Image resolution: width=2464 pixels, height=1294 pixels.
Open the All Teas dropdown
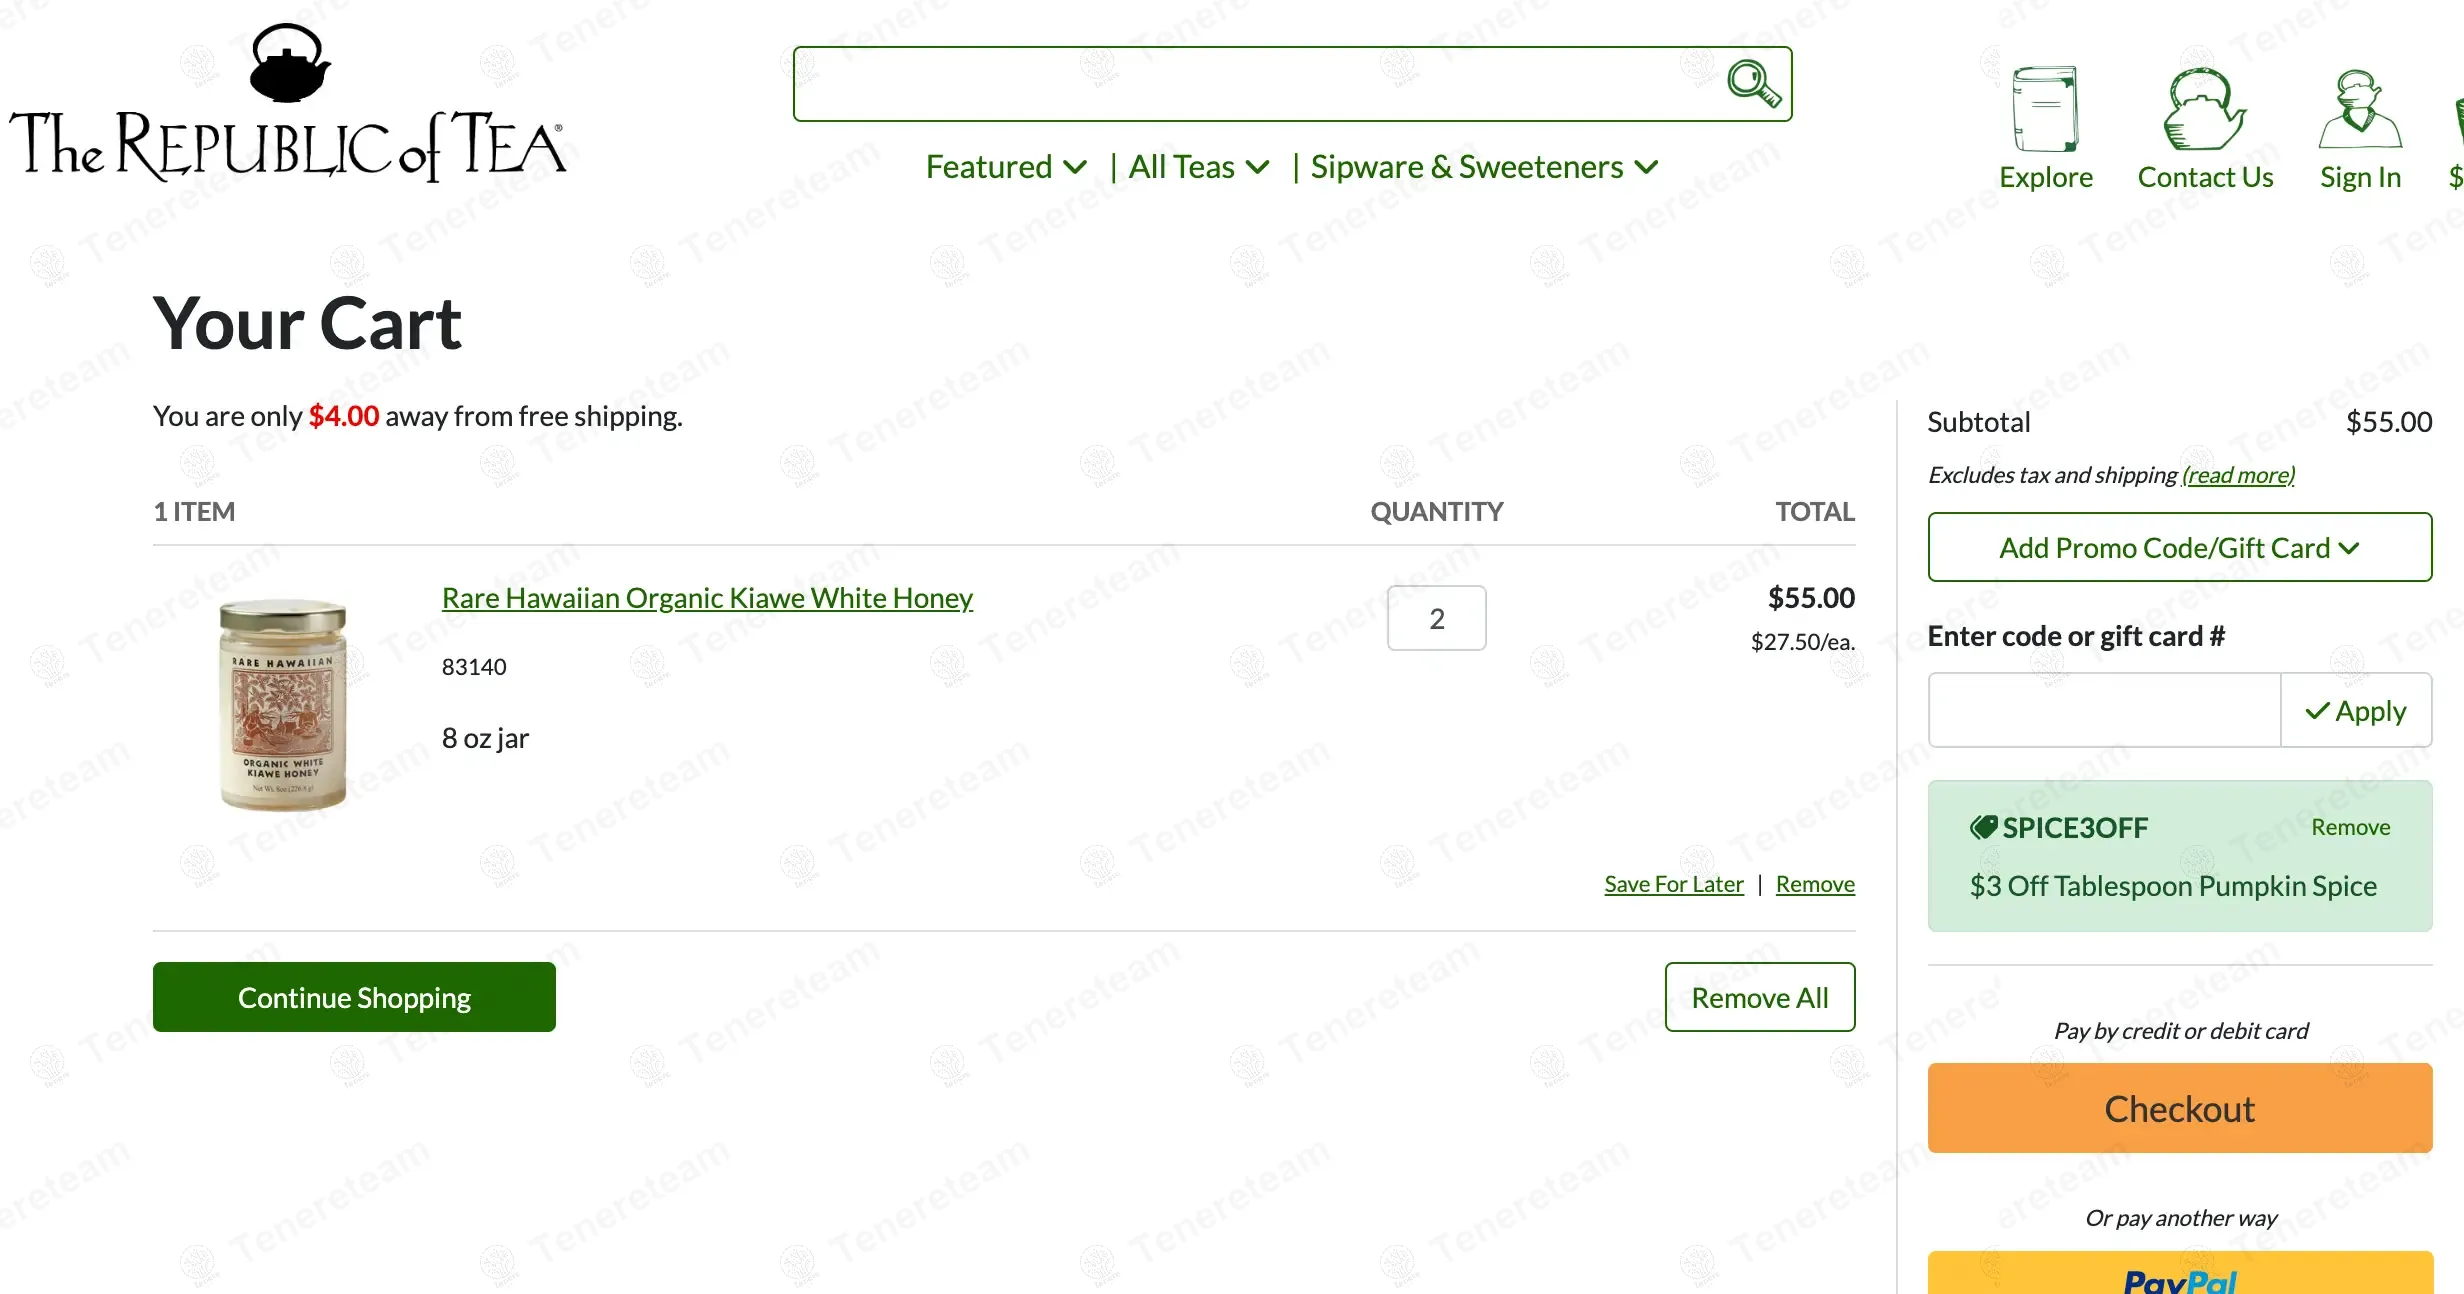(1198, 167)
